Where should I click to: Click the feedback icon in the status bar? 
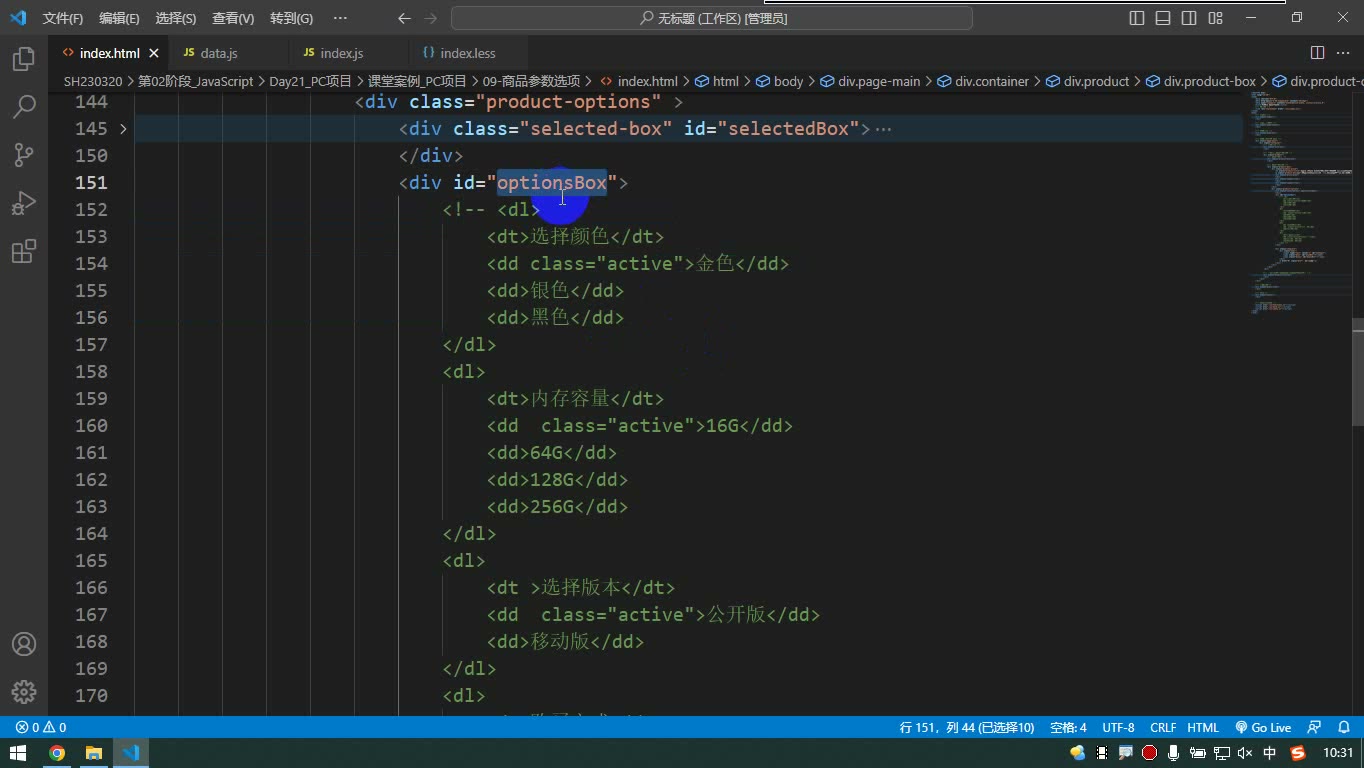[x=1315, y=727]
